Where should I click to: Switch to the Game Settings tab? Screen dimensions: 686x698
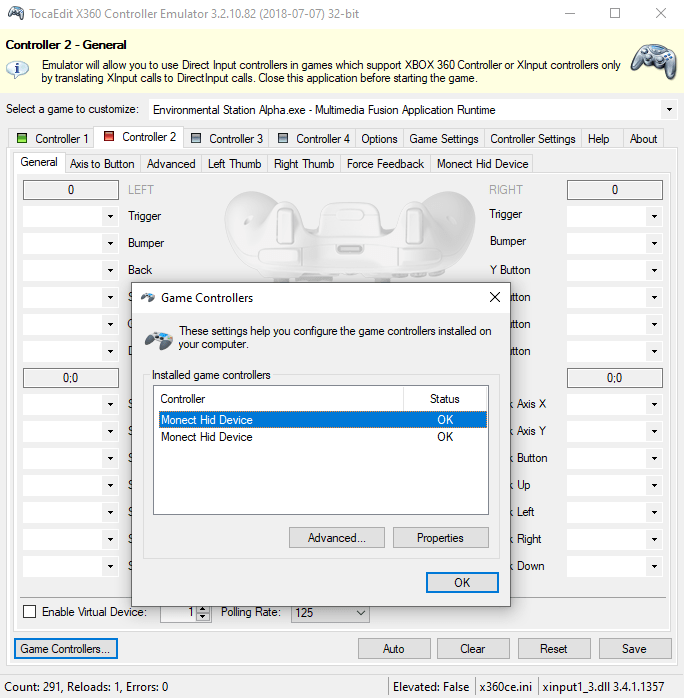[444, 139]
